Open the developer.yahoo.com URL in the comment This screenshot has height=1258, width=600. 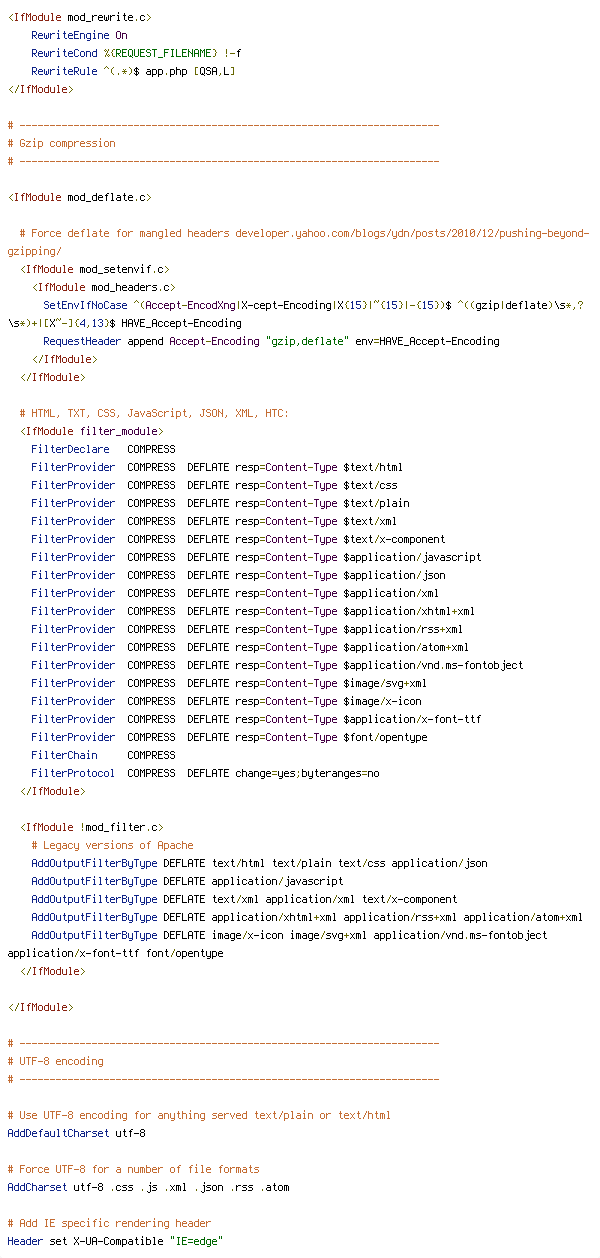(x=412, y=233)
